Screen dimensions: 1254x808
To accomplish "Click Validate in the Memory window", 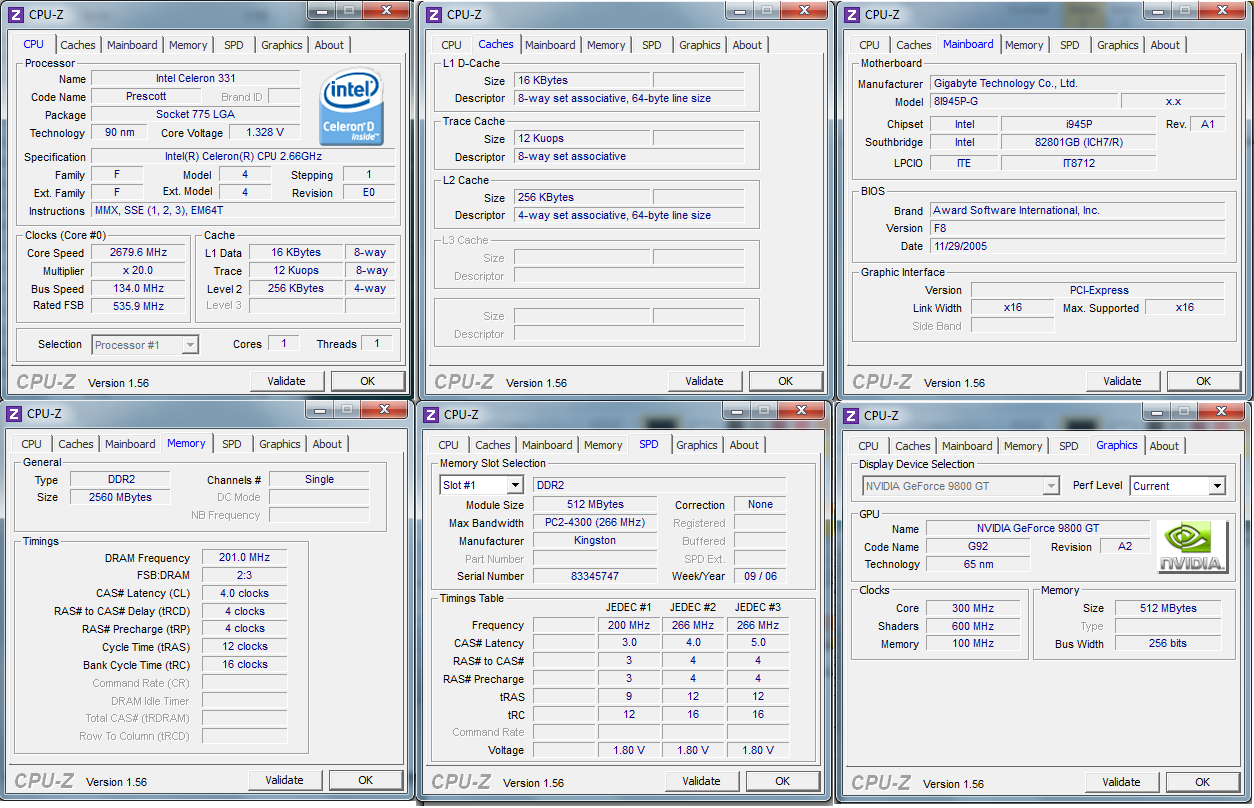I will [285, 780].
